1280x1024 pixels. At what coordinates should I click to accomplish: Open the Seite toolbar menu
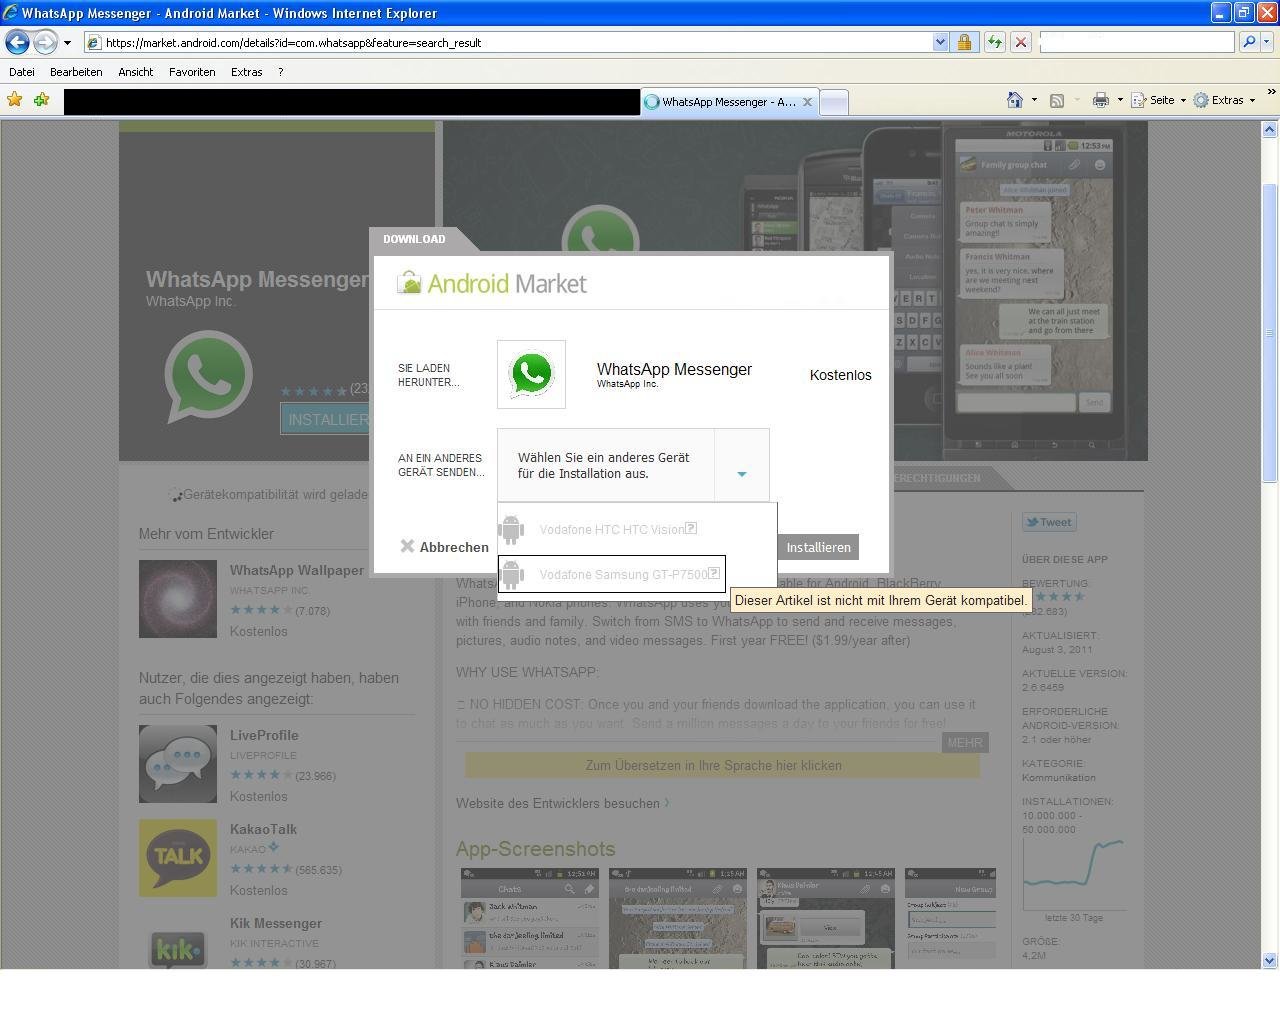(1158, 100)
